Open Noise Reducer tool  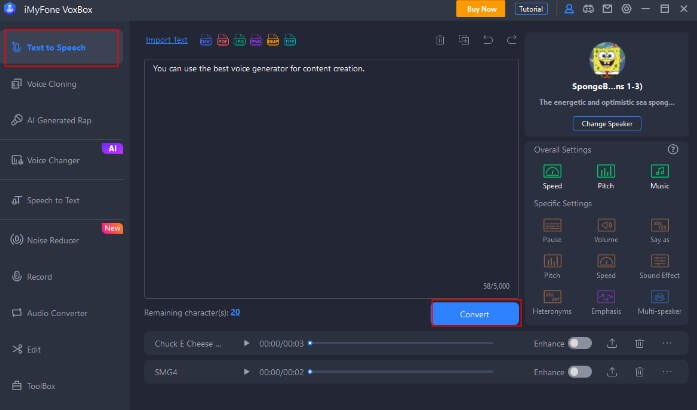coord(45,240)
